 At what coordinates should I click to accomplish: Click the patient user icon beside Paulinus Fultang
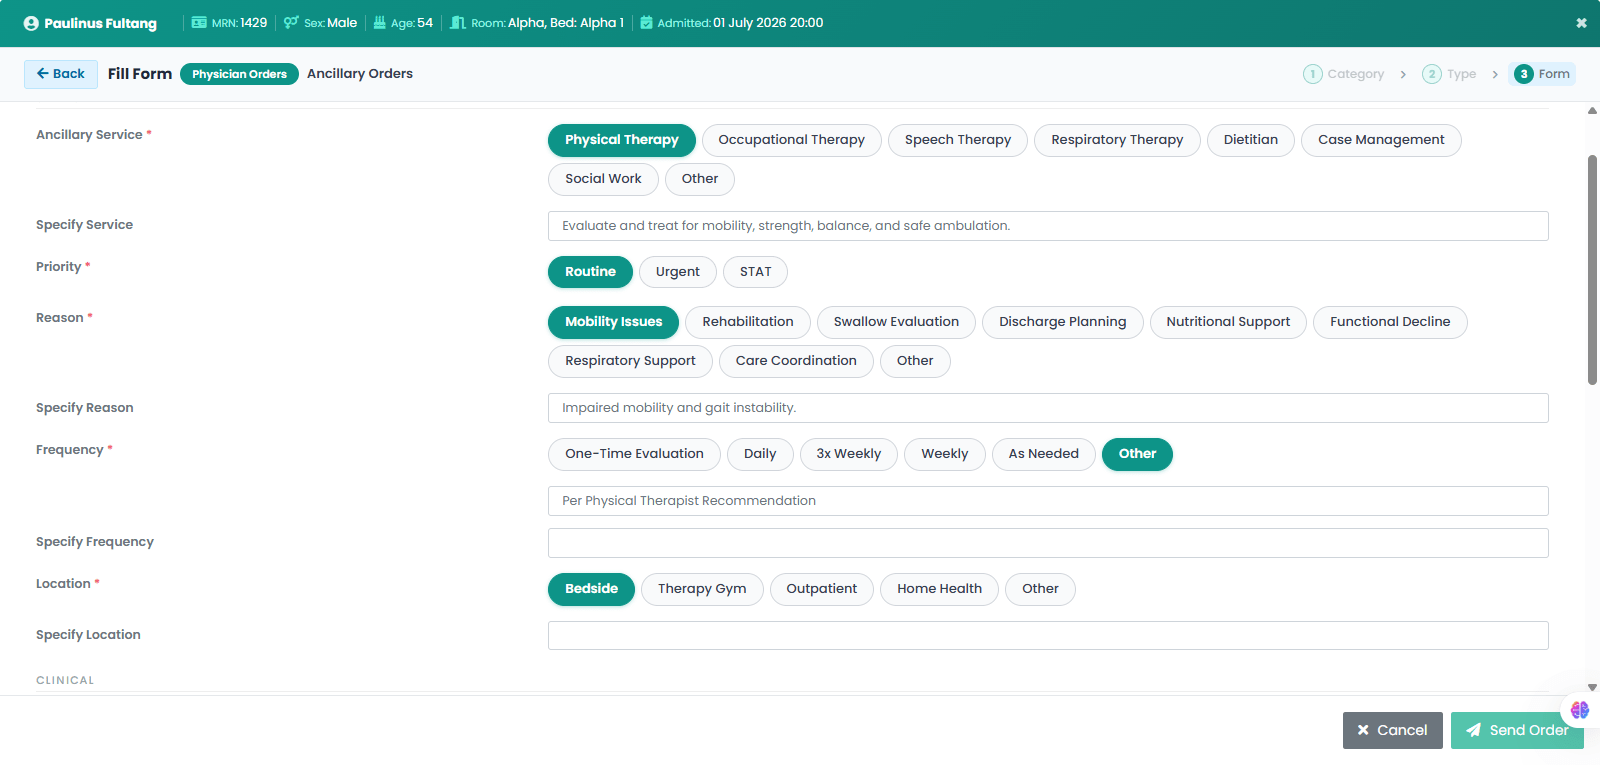coord(31,23)
